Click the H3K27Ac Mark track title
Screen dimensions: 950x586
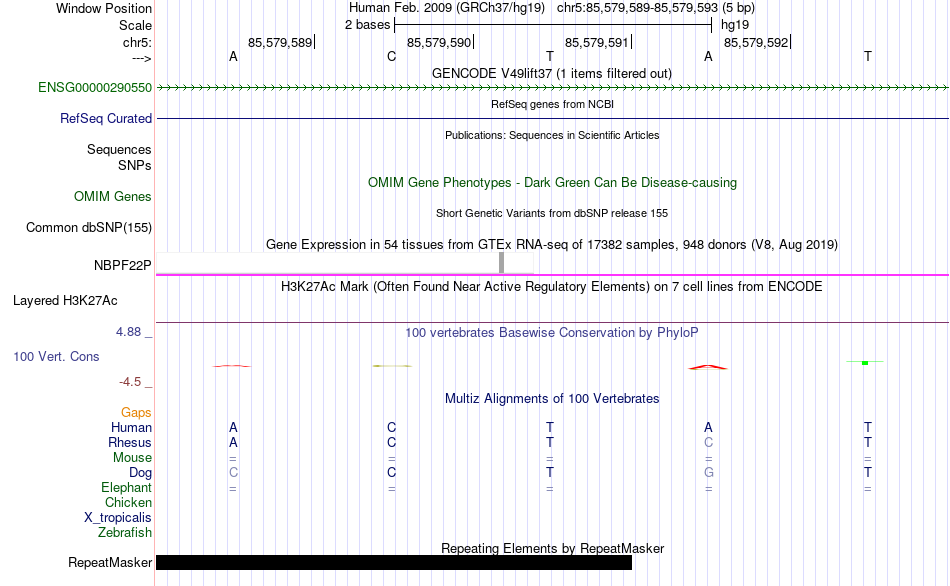(x=551, y=287)
